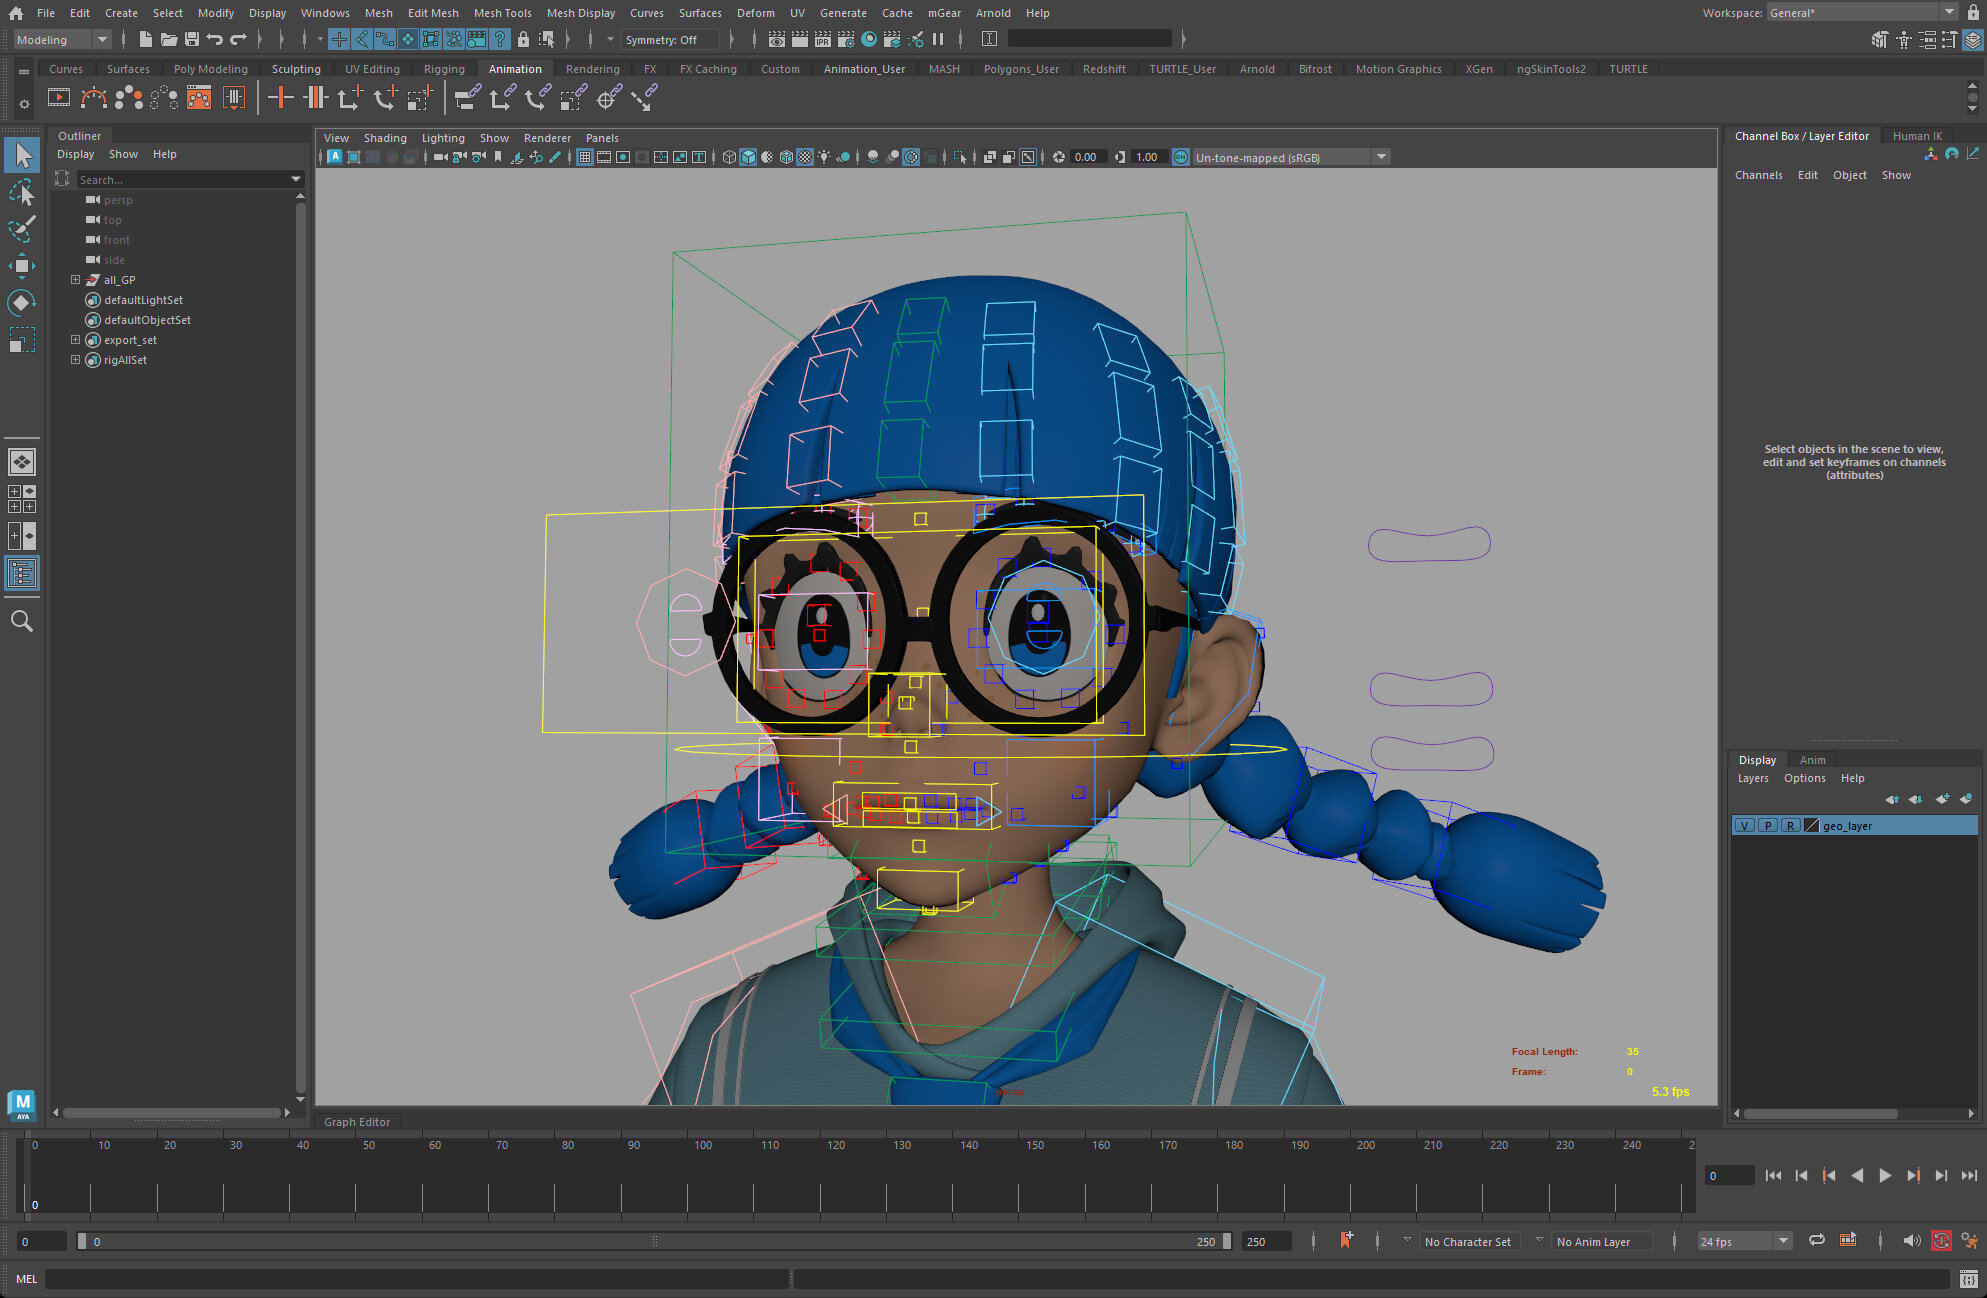Click the Motion Trail shelf icon
The image size is (1987, 1298).
pyautogui.click(x=94, y=98)
